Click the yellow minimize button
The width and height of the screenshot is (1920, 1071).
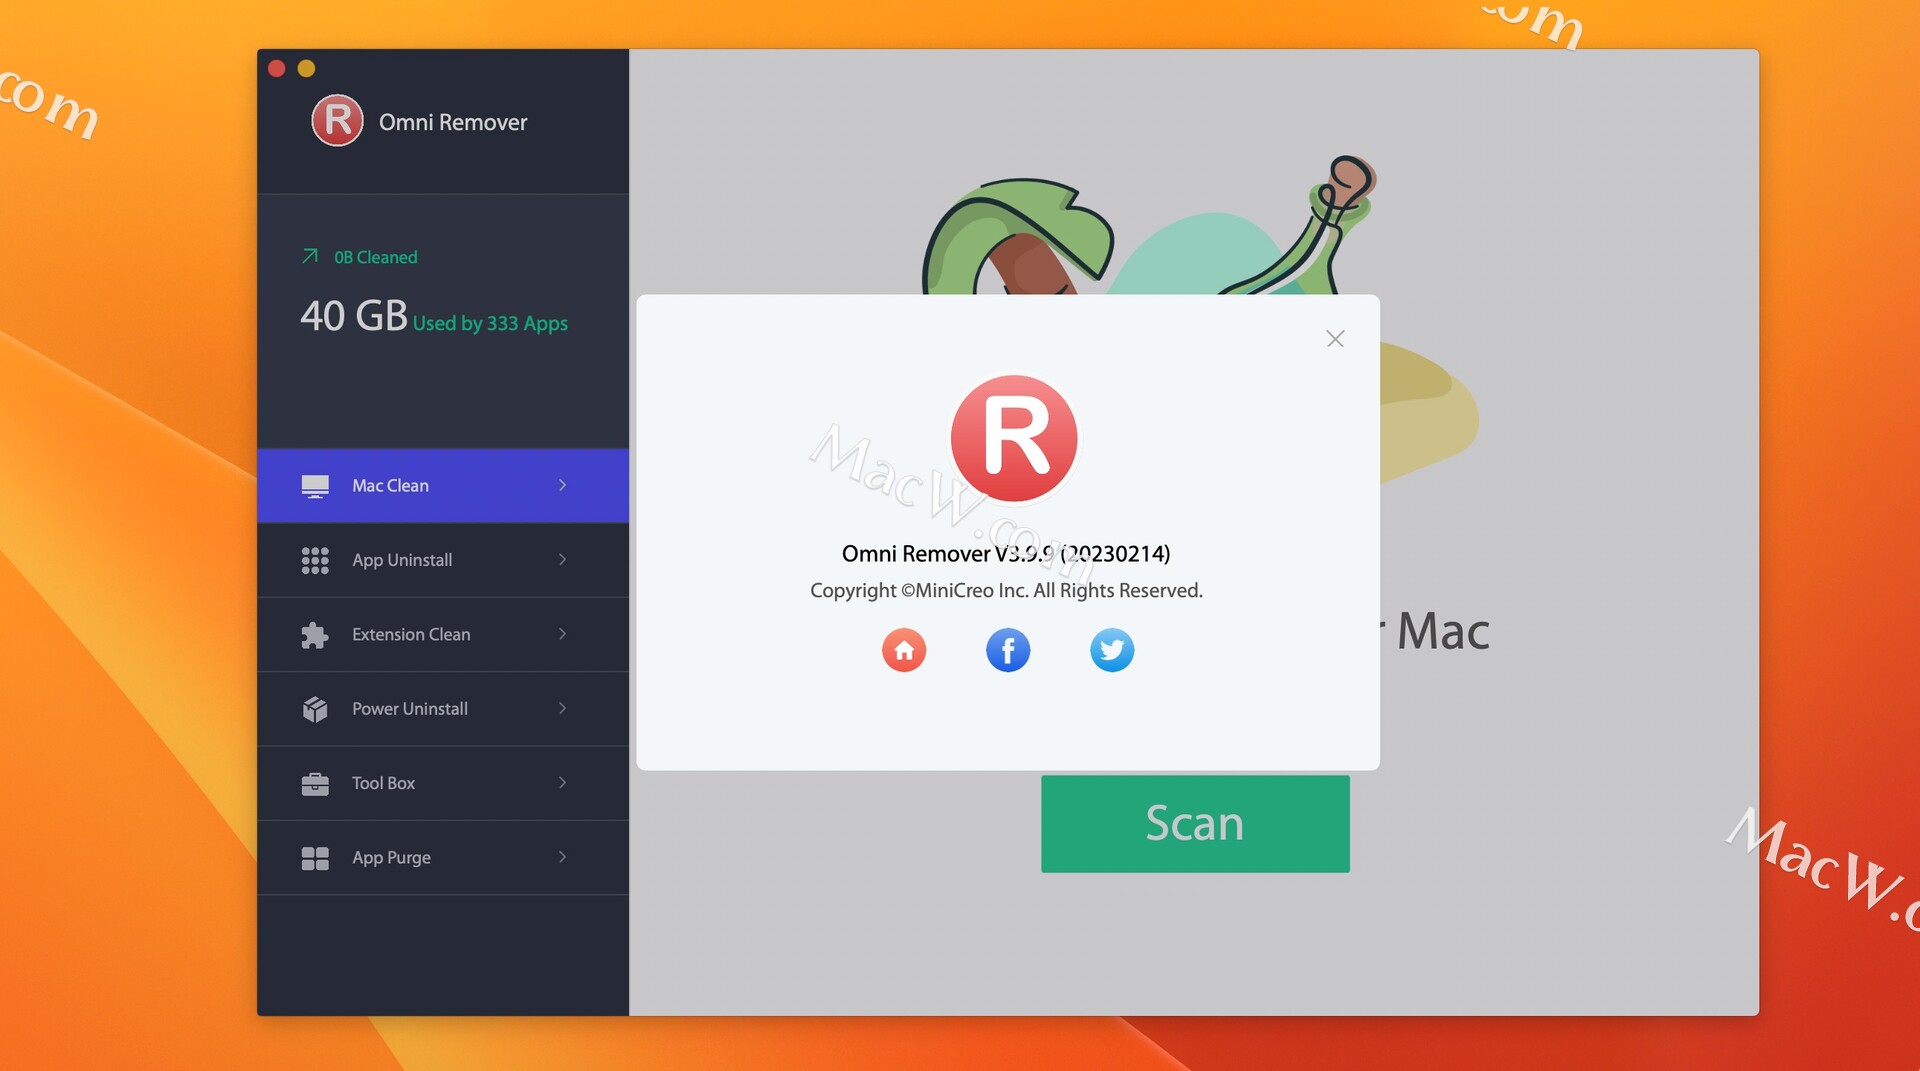point(307,68)
